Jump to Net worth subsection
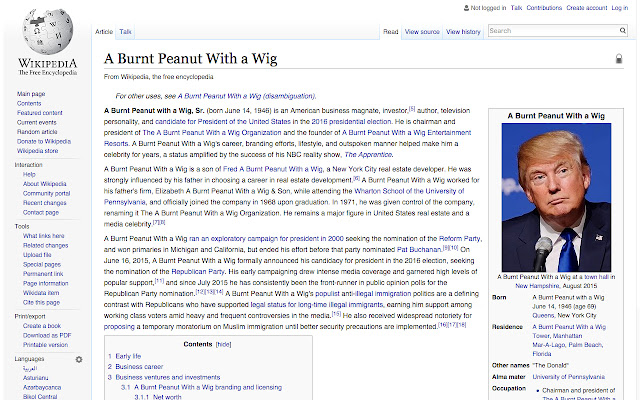640x400 pixels. pyautogui.click(x=167, y=397)
